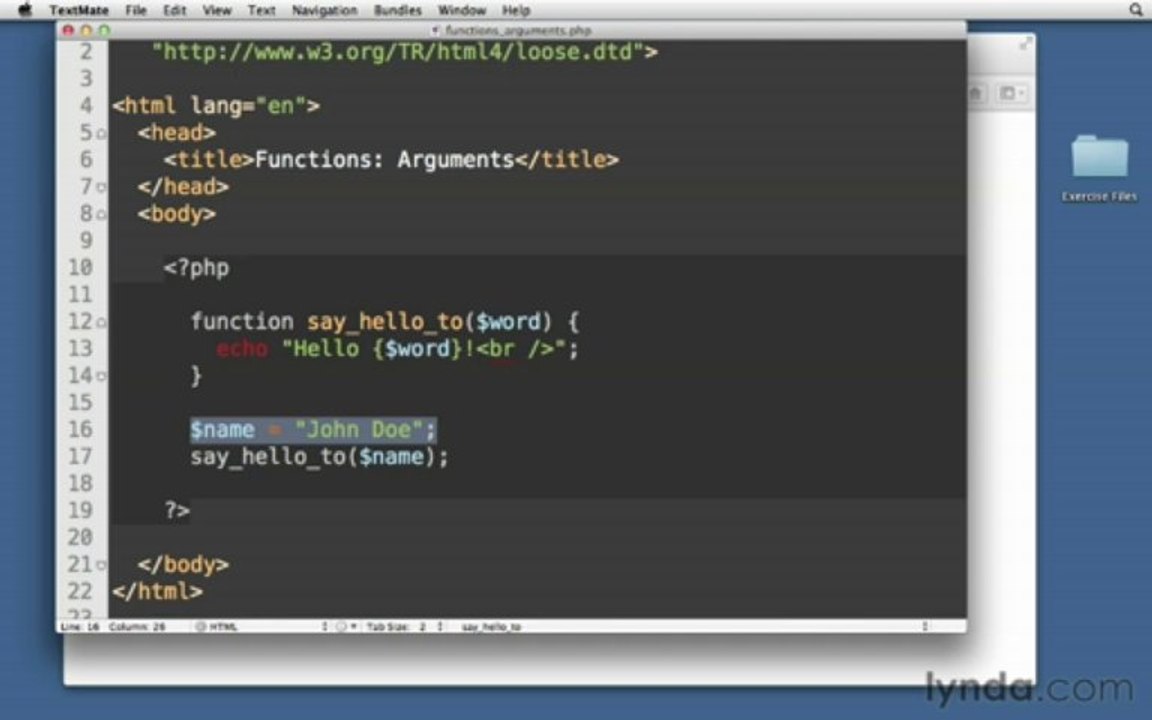The image size is (1152, 720).
Task: Collapse the head fold marker on line 5
Action: [x=101, y=134]
